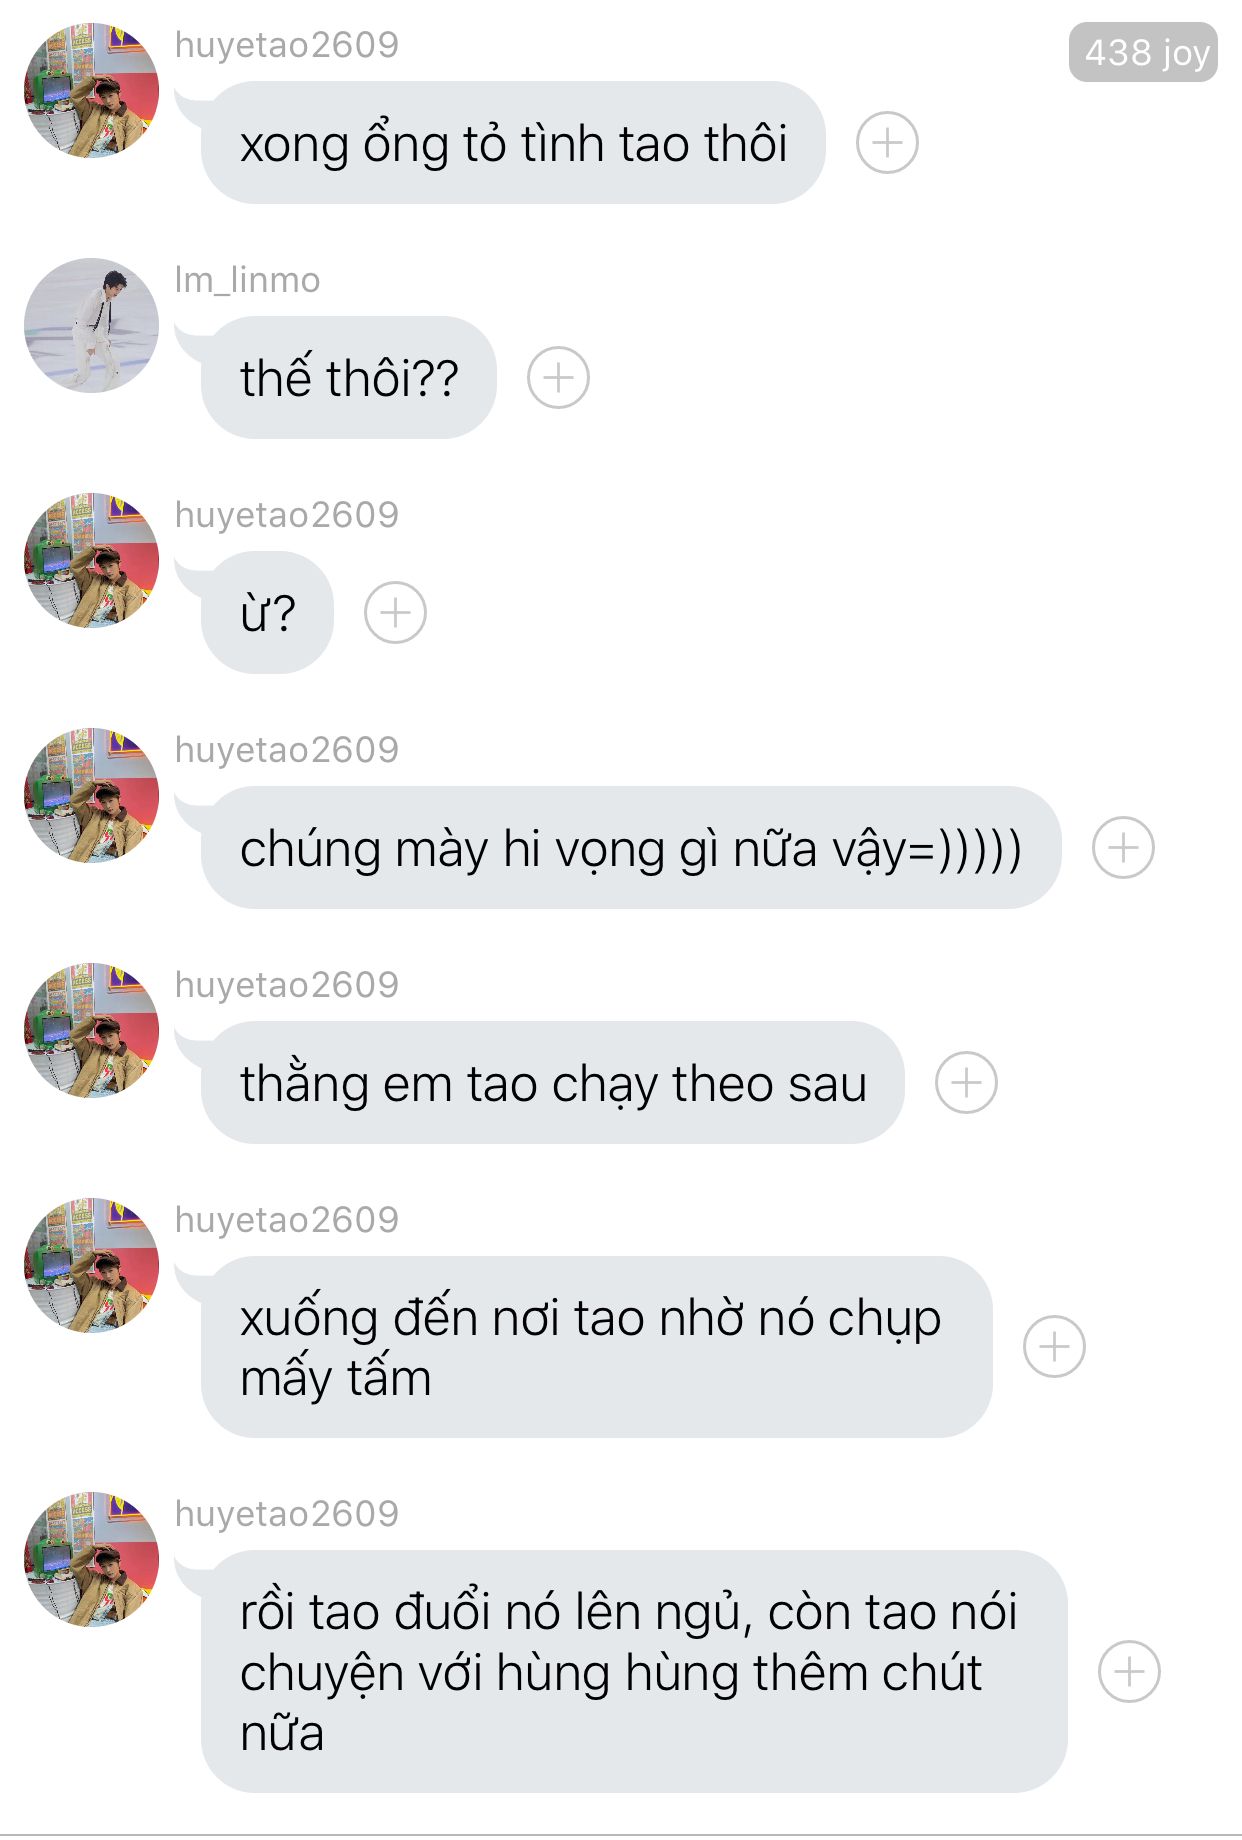Click lm_linmo username label
This screenshot has height=1840, width=1242.
pyautogui.click(x=247, y=280)
